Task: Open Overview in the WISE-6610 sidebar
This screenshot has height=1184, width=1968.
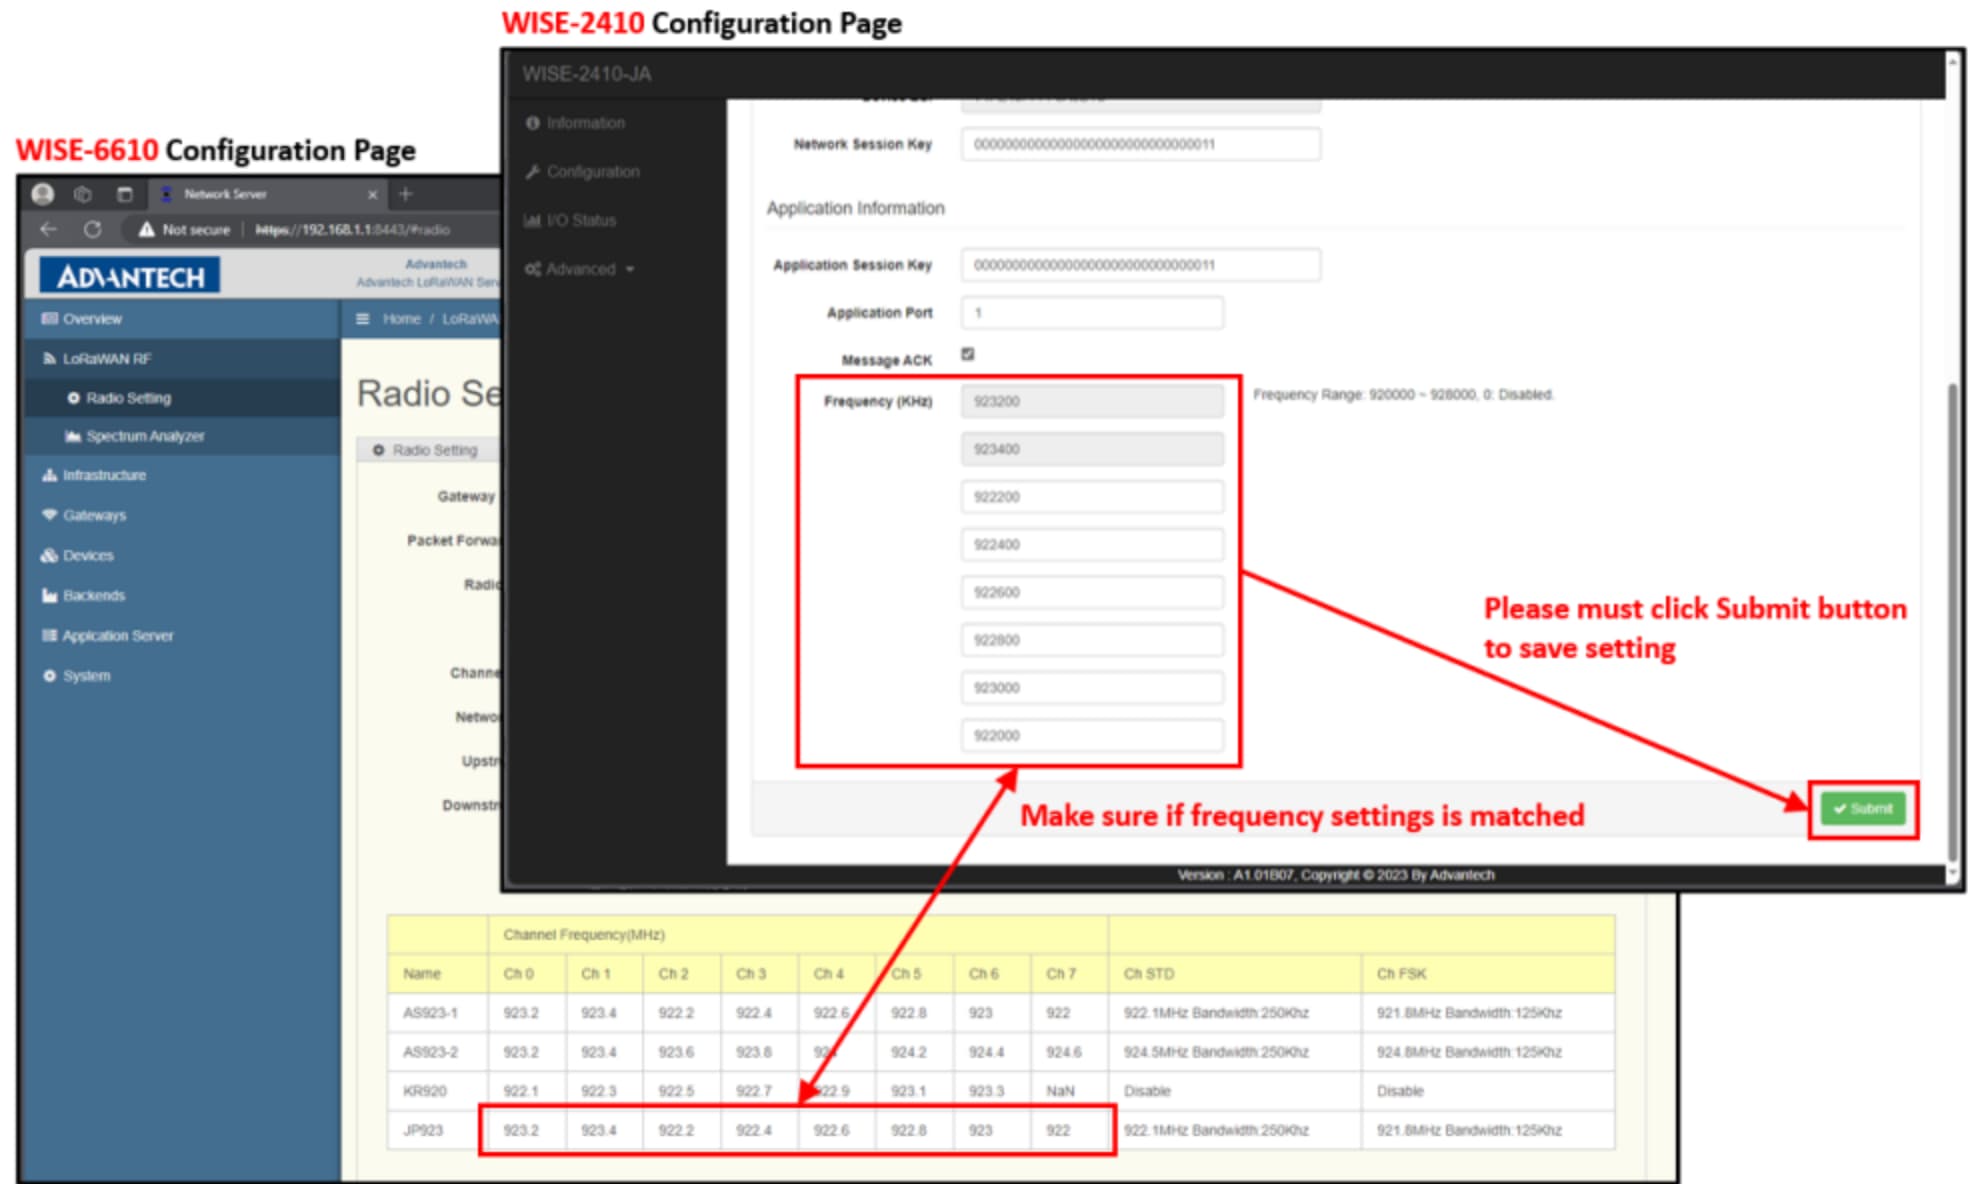Action: point(92,319)
